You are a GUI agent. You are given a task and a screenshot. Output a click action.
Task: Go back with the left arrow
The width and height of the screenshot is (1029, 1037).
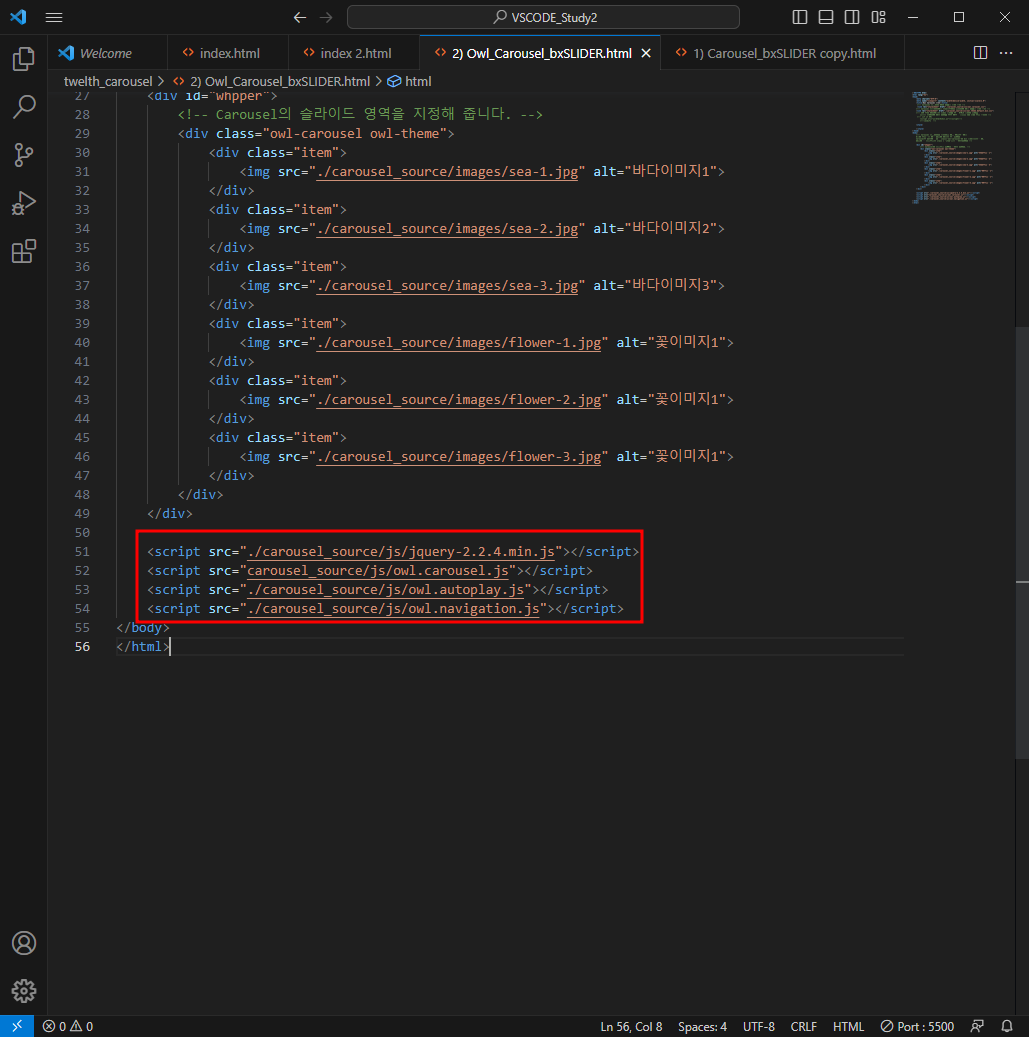300,17
